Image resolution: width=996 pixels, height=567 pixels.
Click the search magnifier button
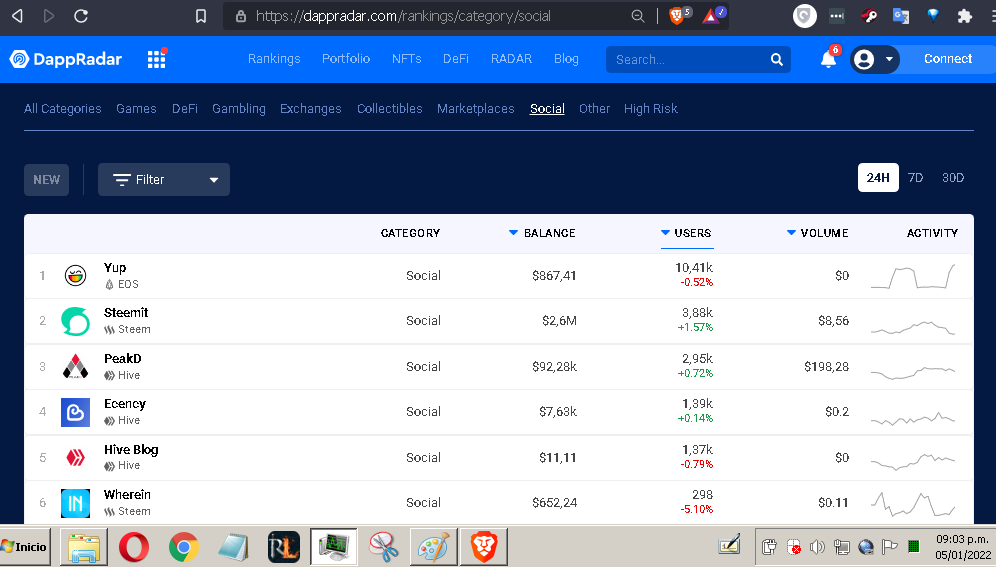(776, 59)
